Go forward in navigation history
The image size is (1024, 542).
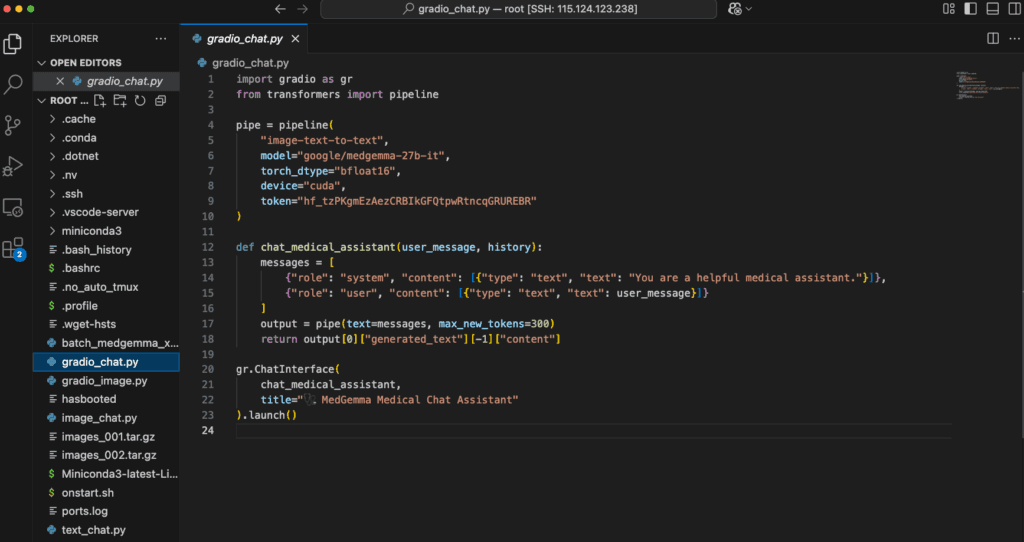[x=302, y=9]
